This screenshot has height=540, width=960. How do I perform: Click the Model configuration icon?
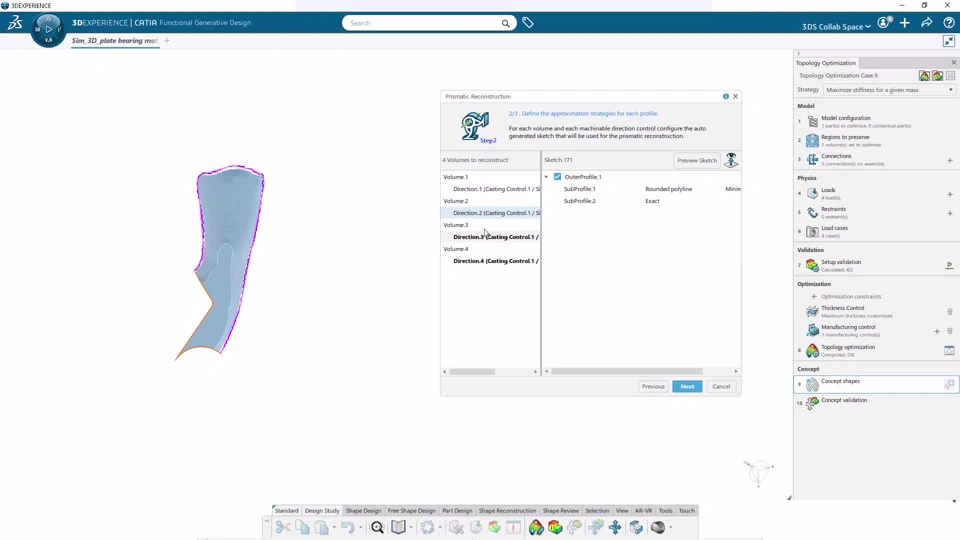pyautogui.click(x=812, y=121)
